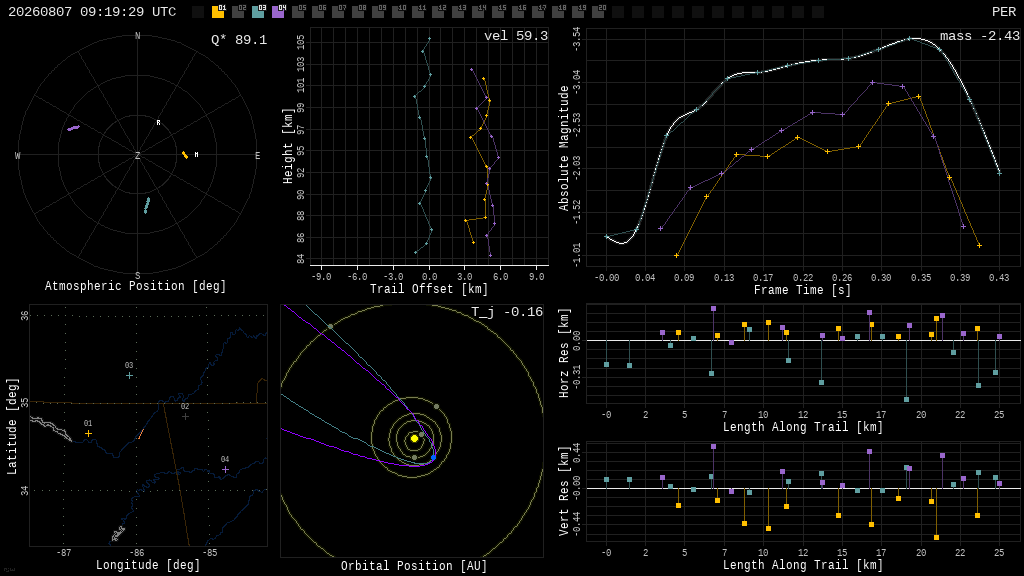
Task: Select station 20 square in top bar
Action: coord(598,12)
